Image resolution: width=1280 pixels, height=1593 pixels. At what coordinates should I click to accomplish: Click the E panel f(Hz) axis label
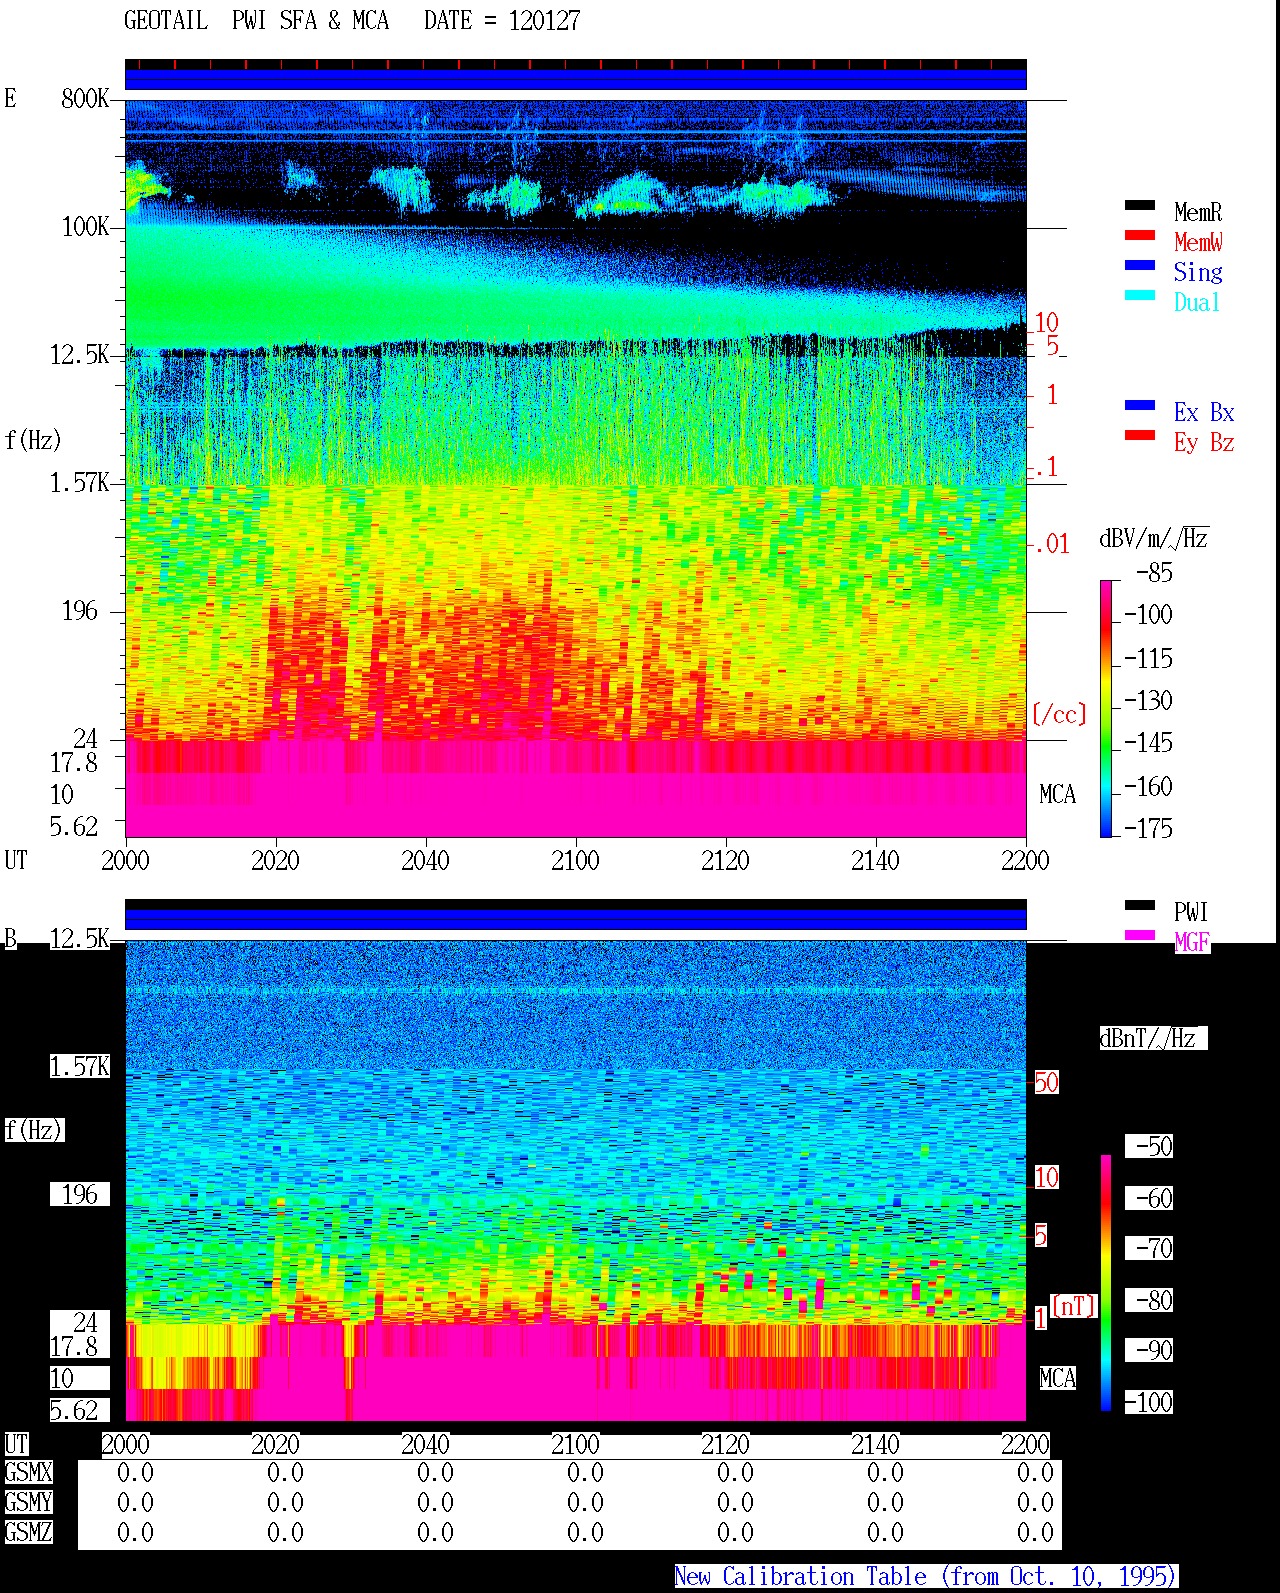coord(33,440)
